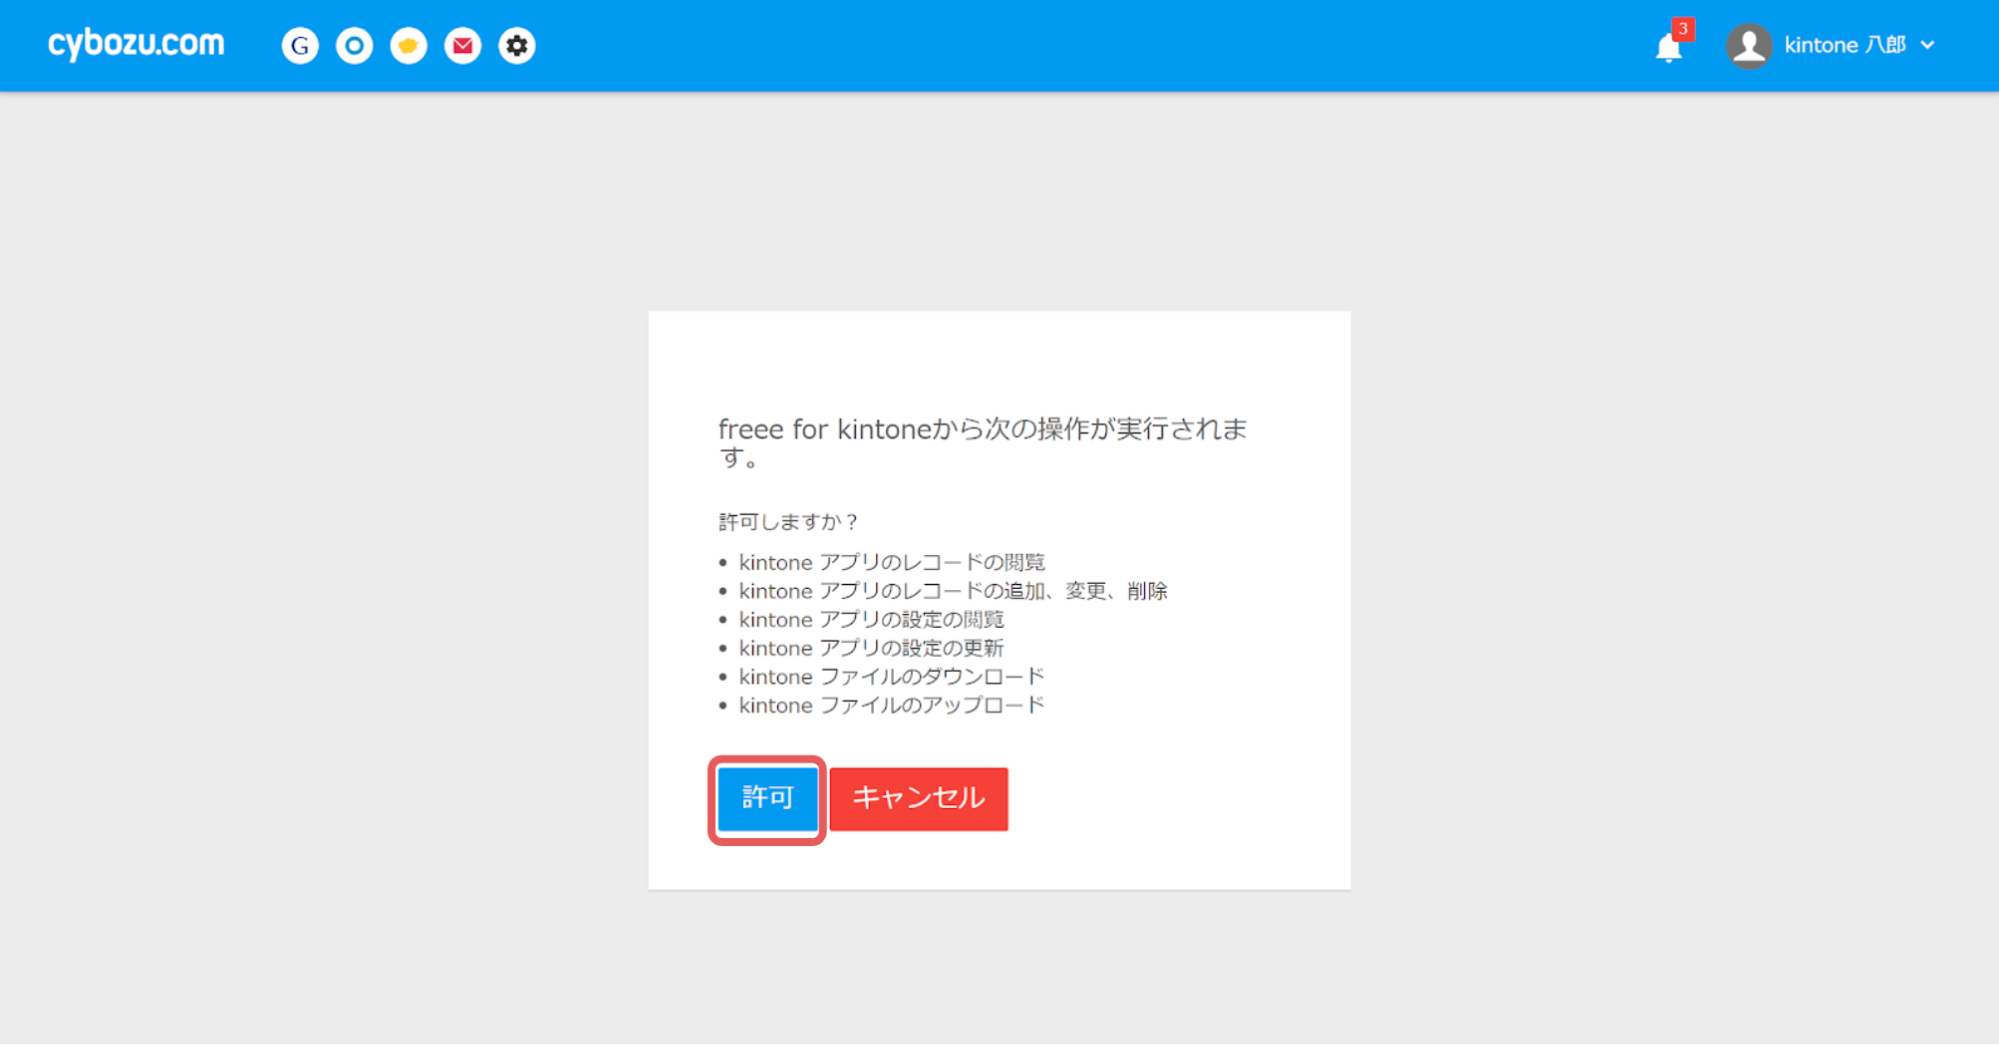This screenshot has width=1999, height=1045.
Task: Click the 許可しますか？ text
Action: 789,522
